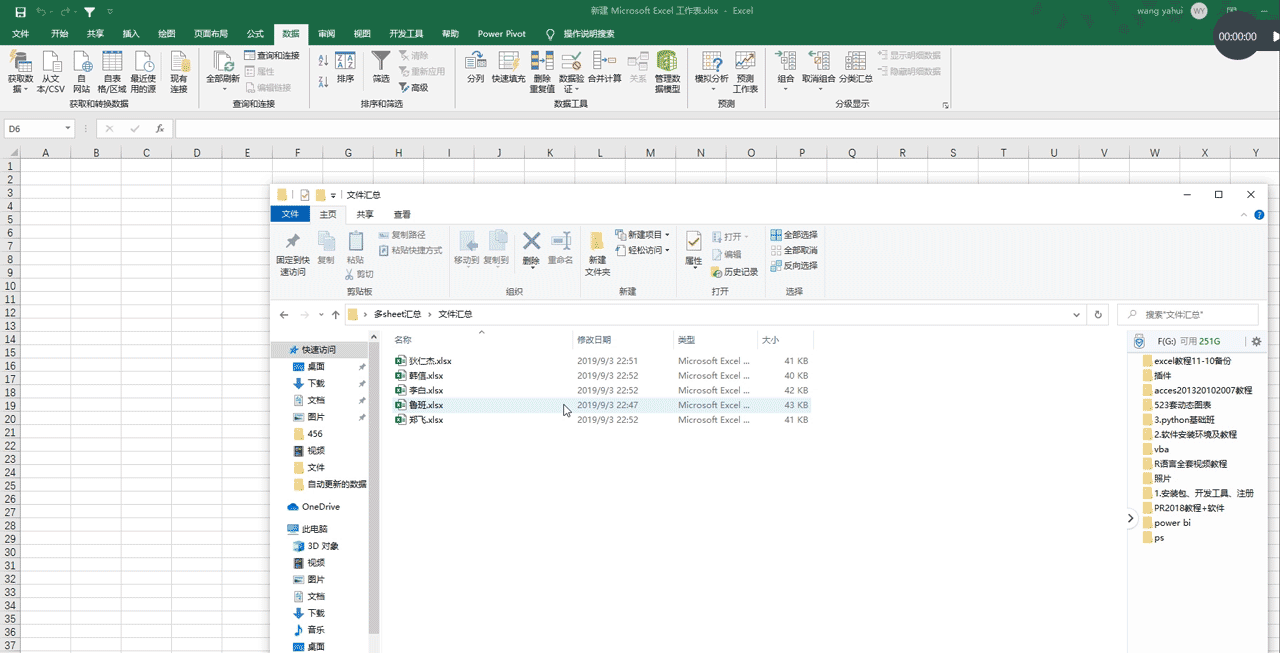
Task: Click the Up arrow in Explorer navigation
Action: tap(336, 314)
